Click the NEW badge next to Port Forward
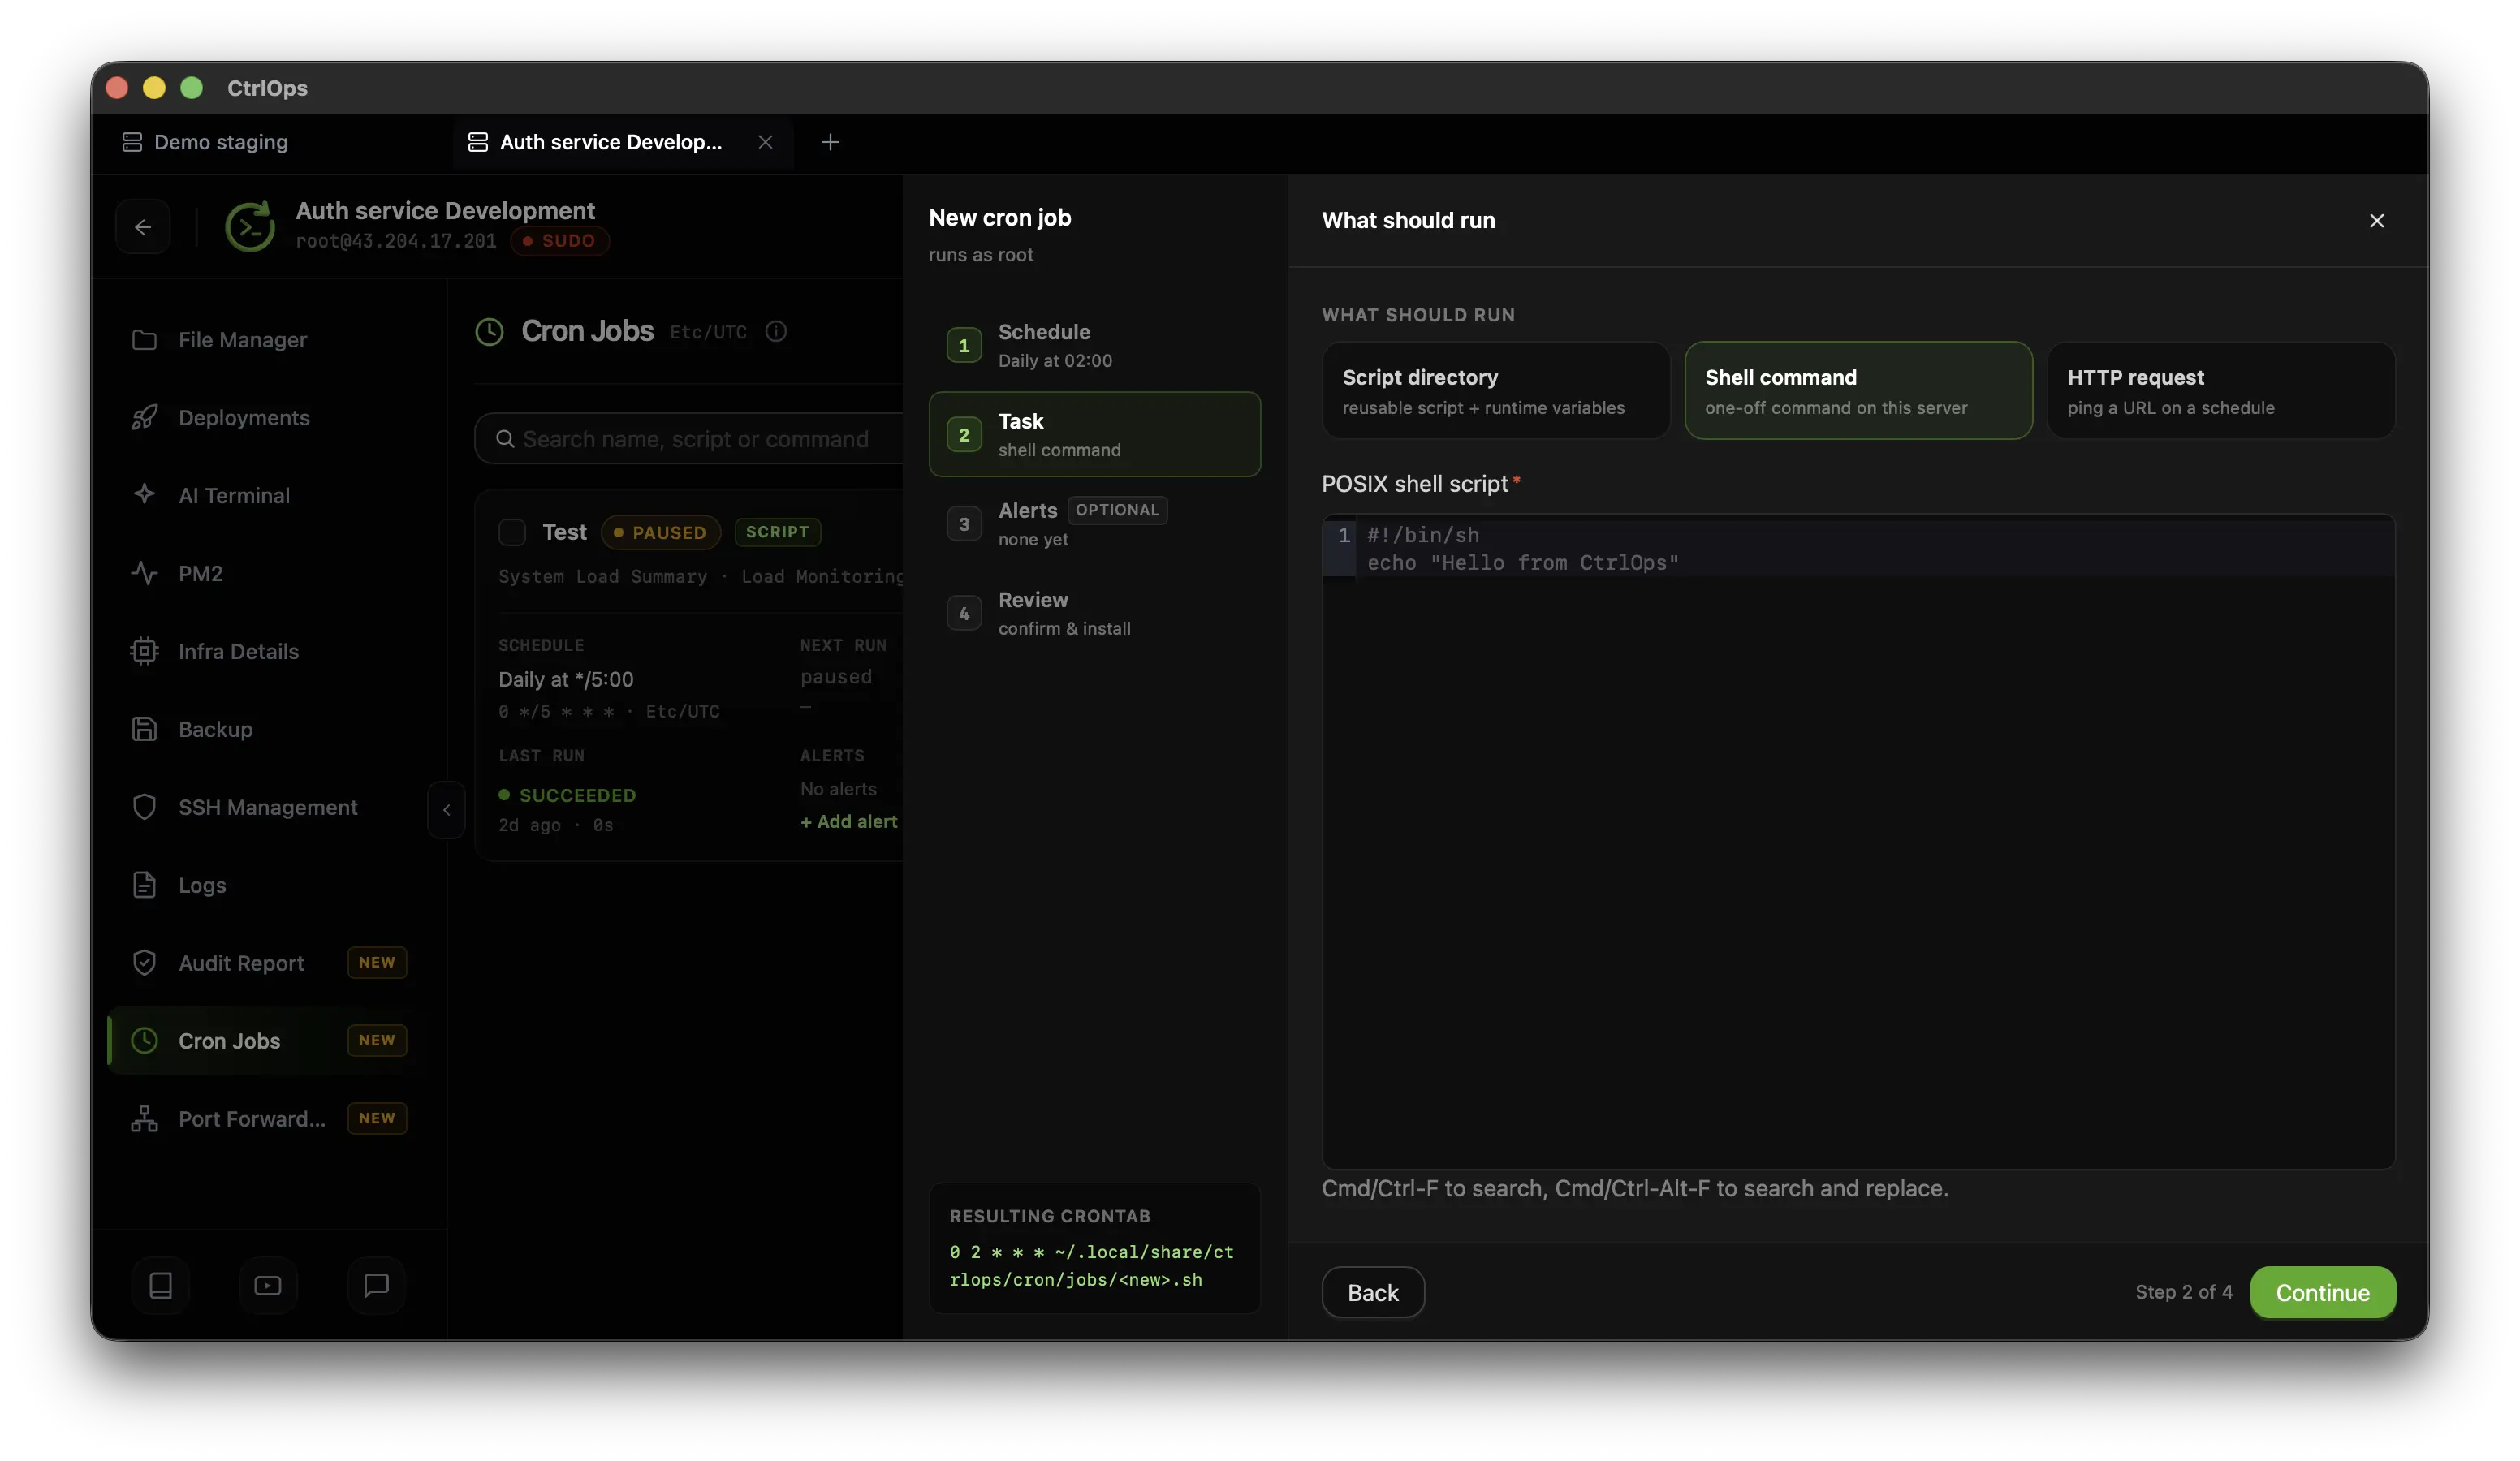 coord(377,1119)
